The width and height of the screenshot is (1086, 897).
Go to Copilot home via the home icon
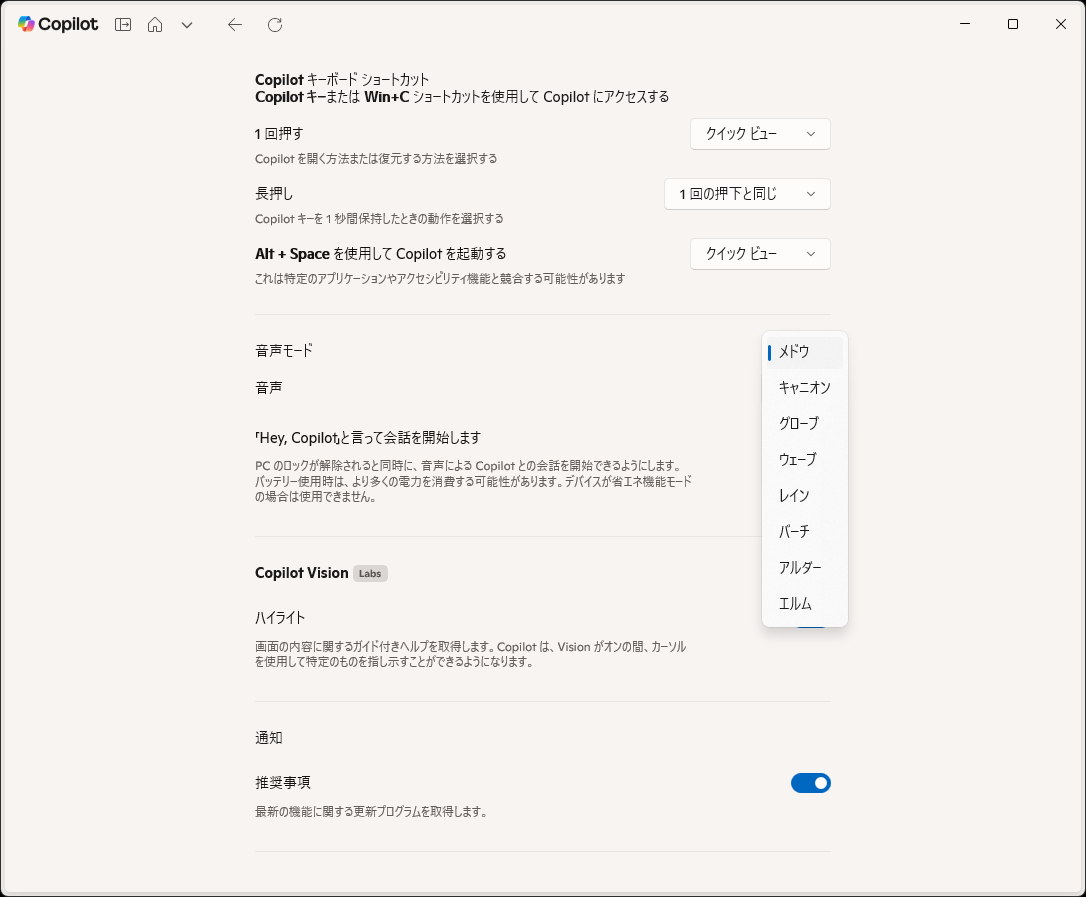click(x=155, y=24)
